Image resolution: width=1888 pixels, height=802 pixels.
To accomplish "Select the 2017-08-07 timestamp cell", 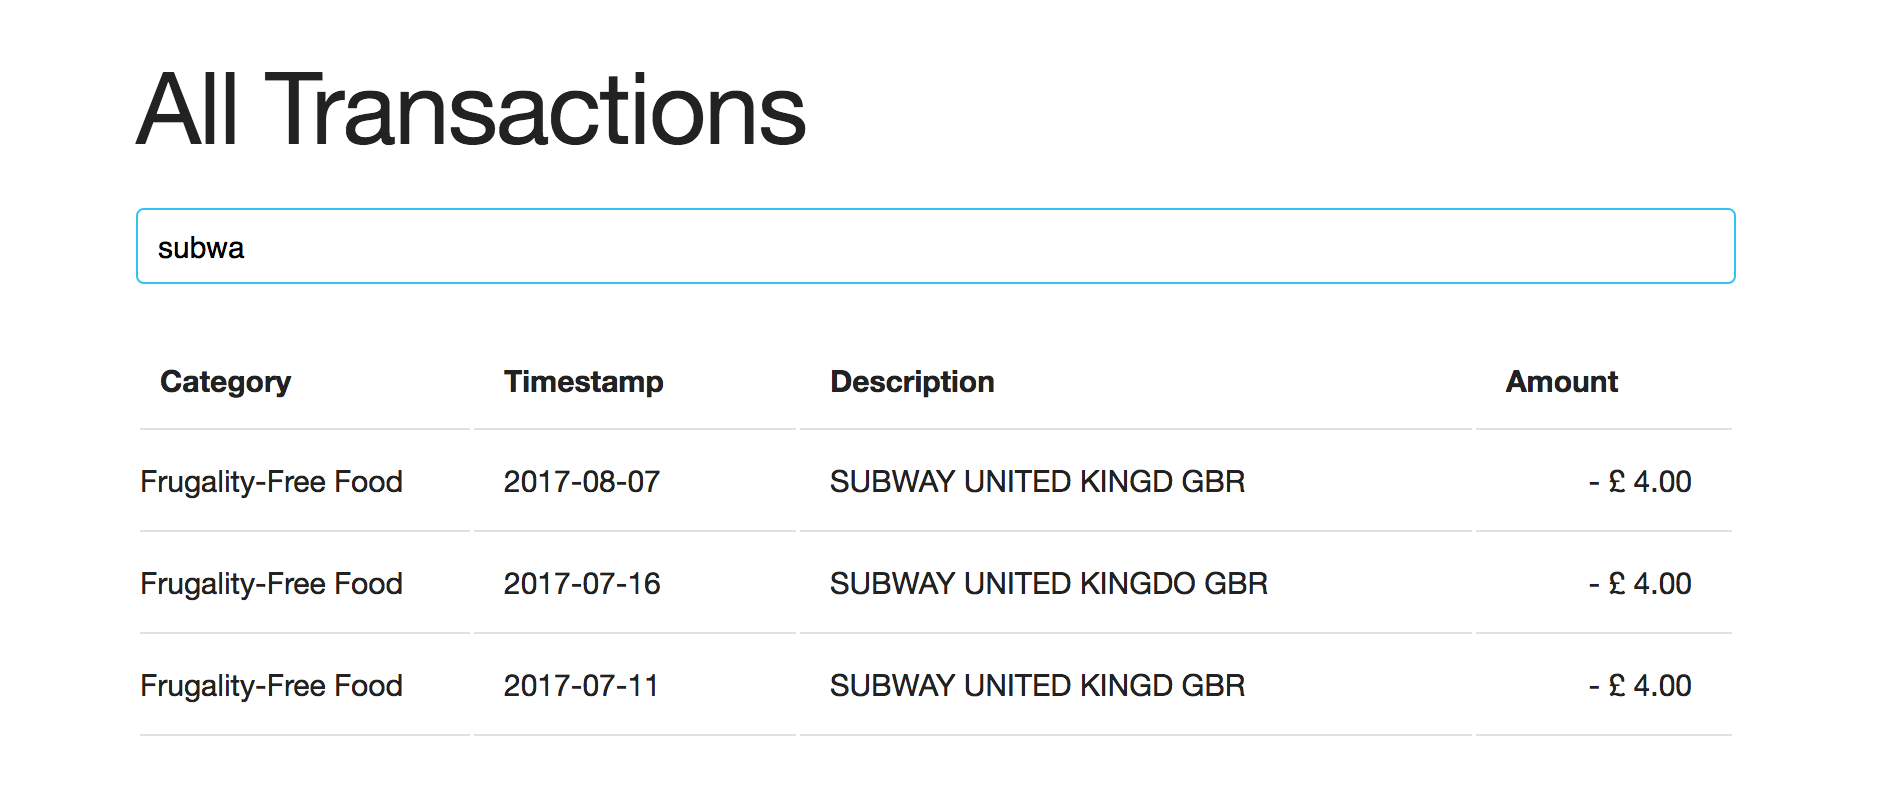I will 581,482.
